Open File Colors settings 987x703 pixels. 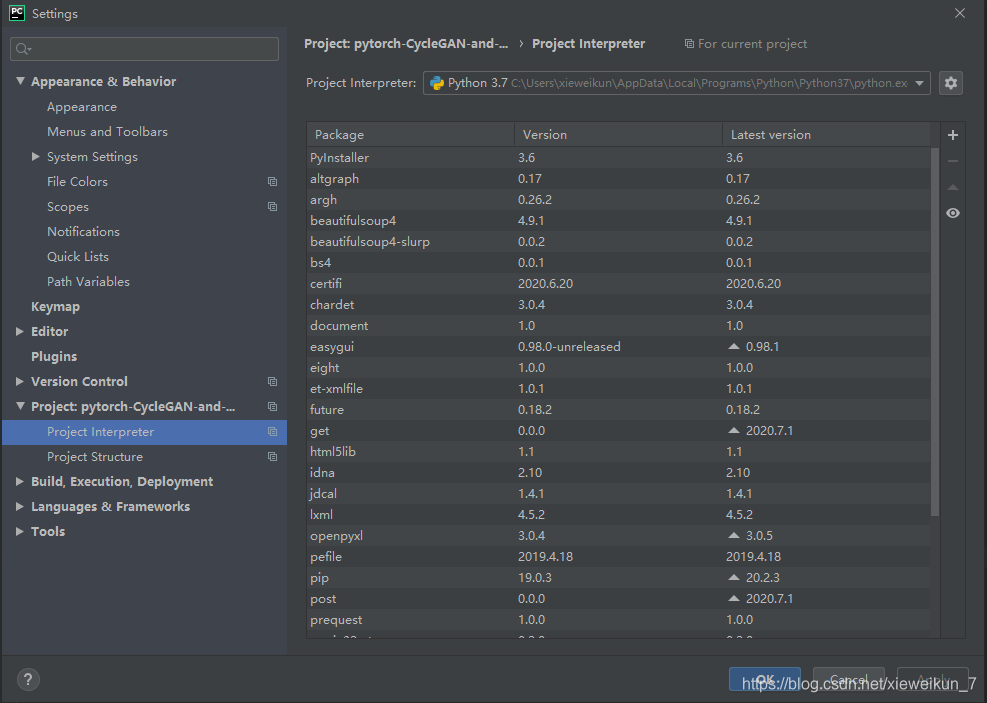[77, 182]
